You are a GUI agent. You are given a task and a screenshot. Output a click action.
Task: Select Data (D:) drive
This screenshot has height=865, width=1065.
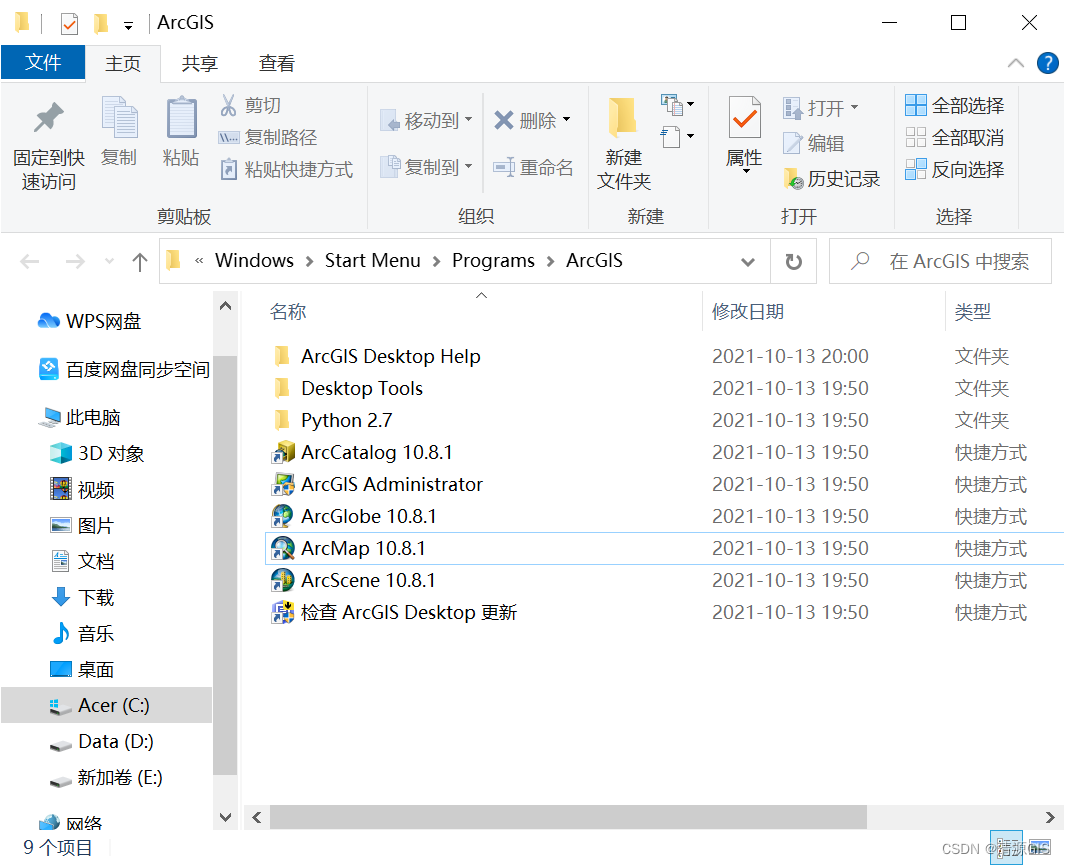tap(101, 741)
